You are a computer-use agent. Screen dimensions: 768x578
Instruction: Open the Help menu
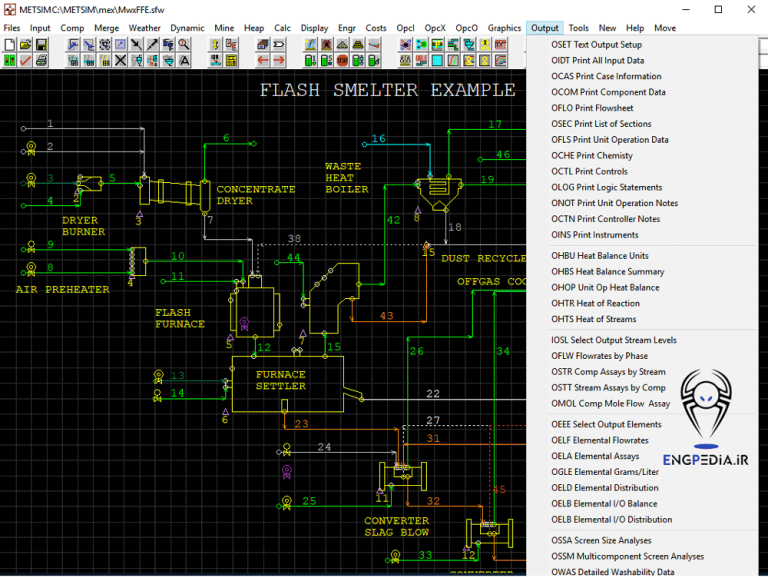[x=635, y=28]
